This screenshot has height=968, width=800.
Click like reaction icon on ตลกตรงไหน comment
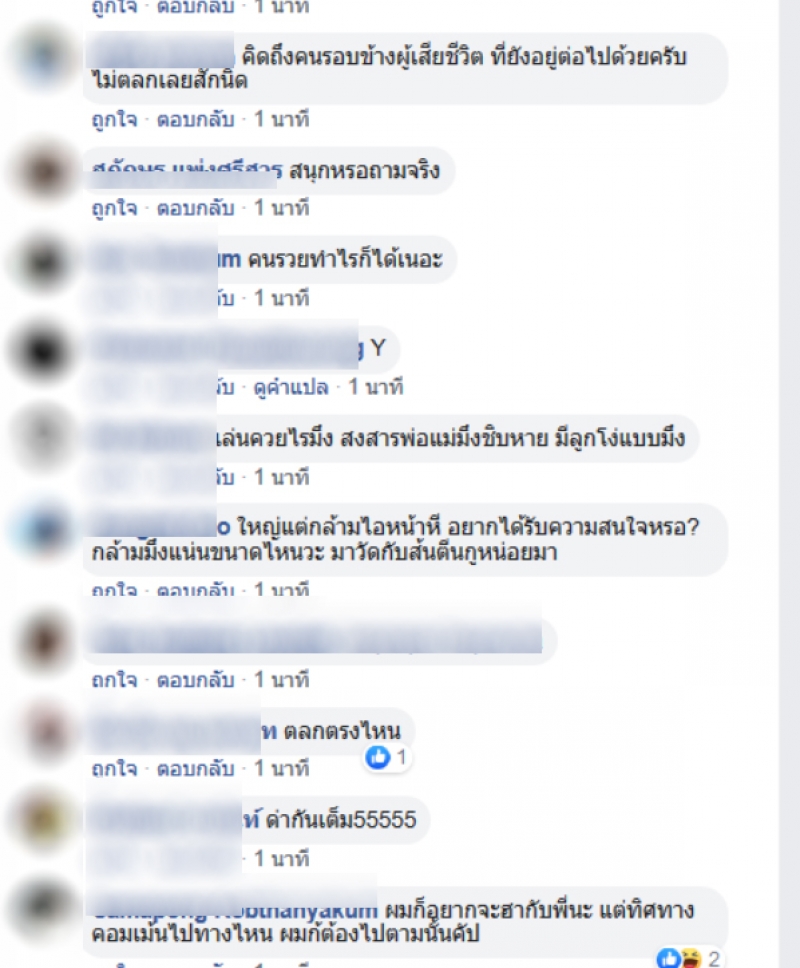point(378,757)
